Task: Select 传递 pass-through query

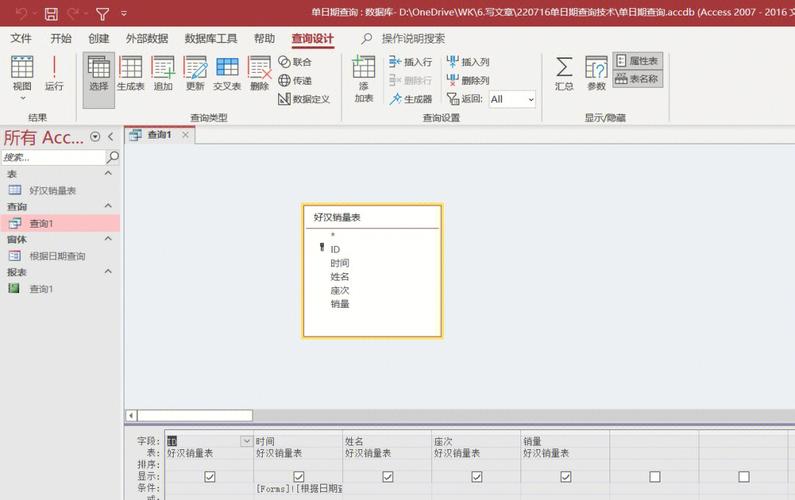Action: 295,81
